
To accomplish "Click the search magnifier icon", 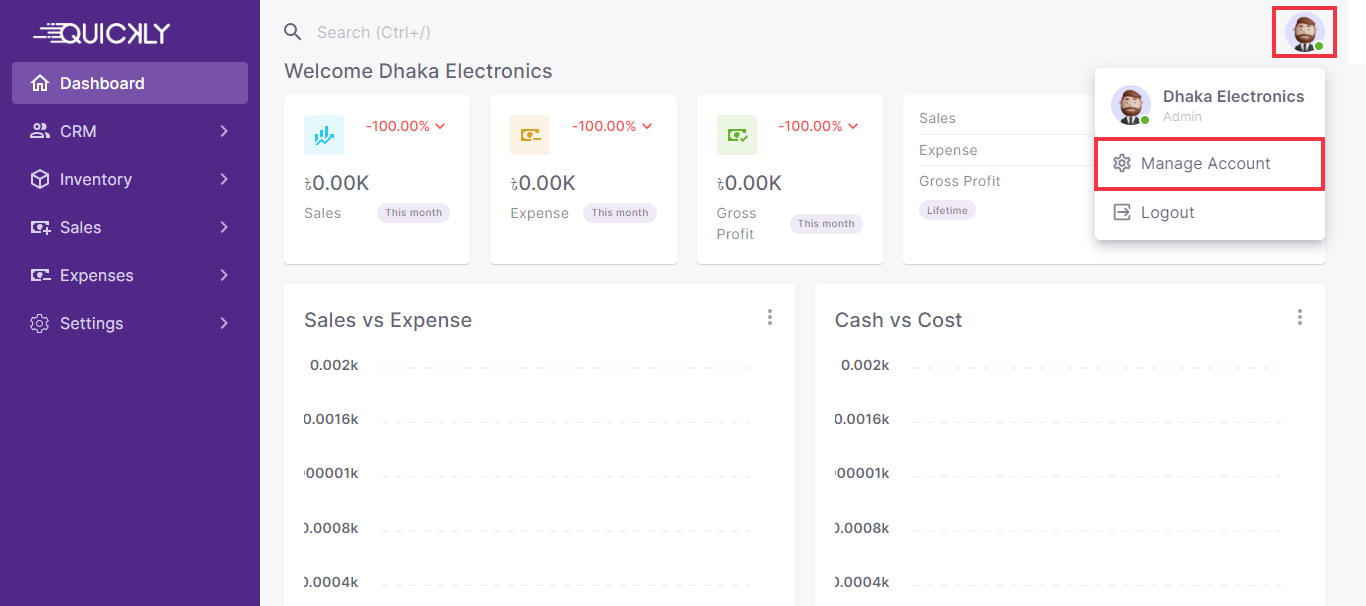I will (x=293, y=32).
